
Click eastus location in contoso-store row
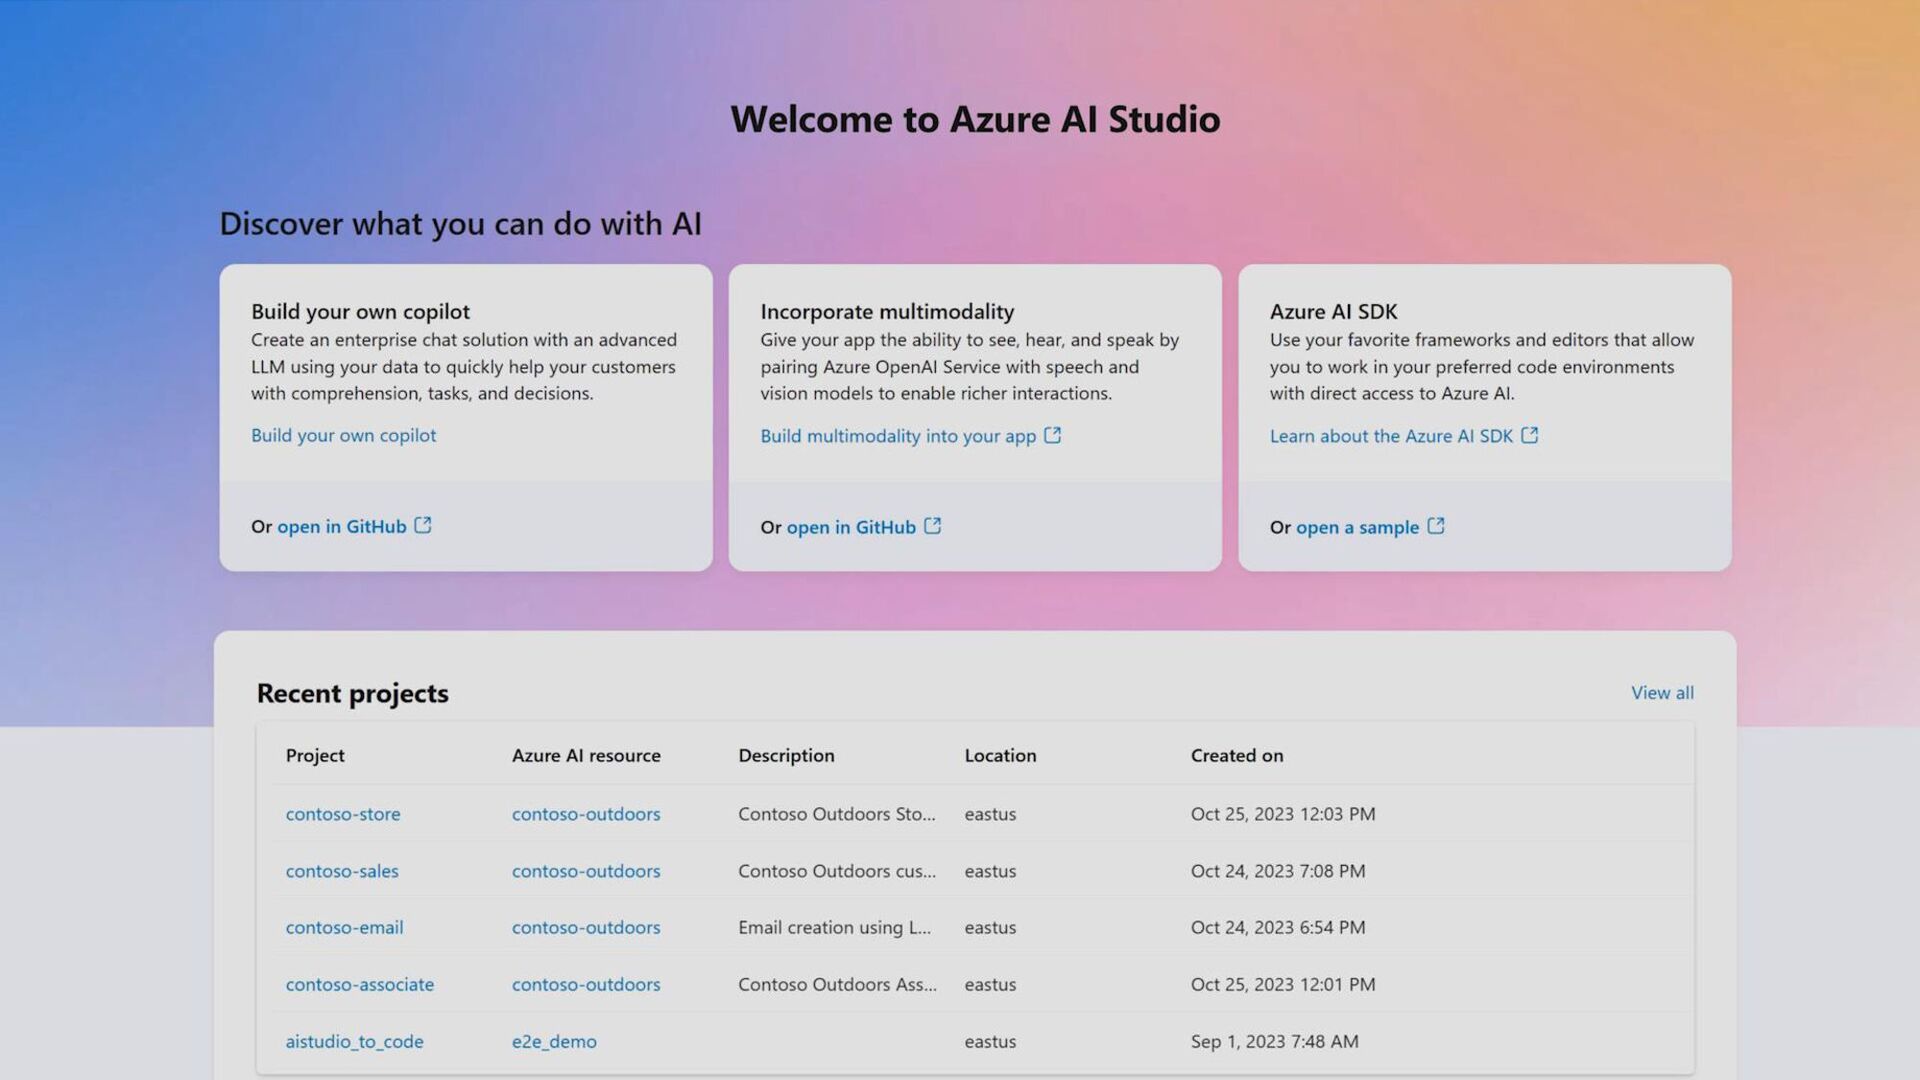(x=990, y=814)
